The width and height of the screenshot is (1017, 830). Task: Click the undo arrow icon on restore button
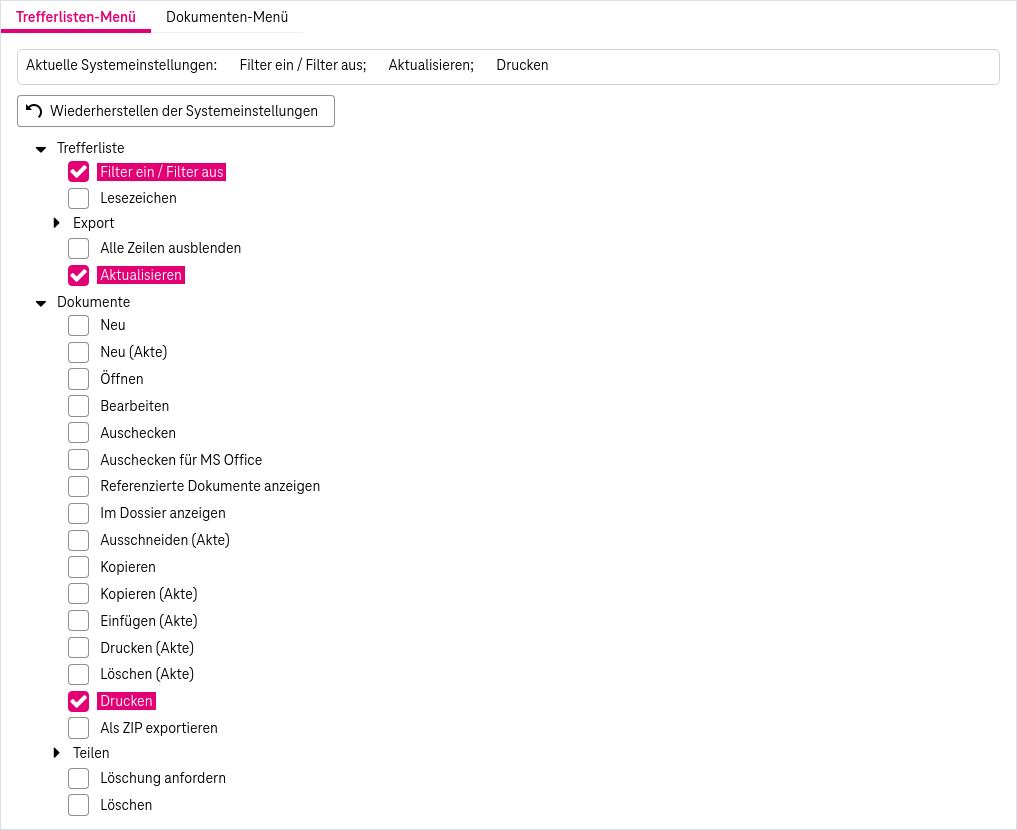(x=34, y=111)
